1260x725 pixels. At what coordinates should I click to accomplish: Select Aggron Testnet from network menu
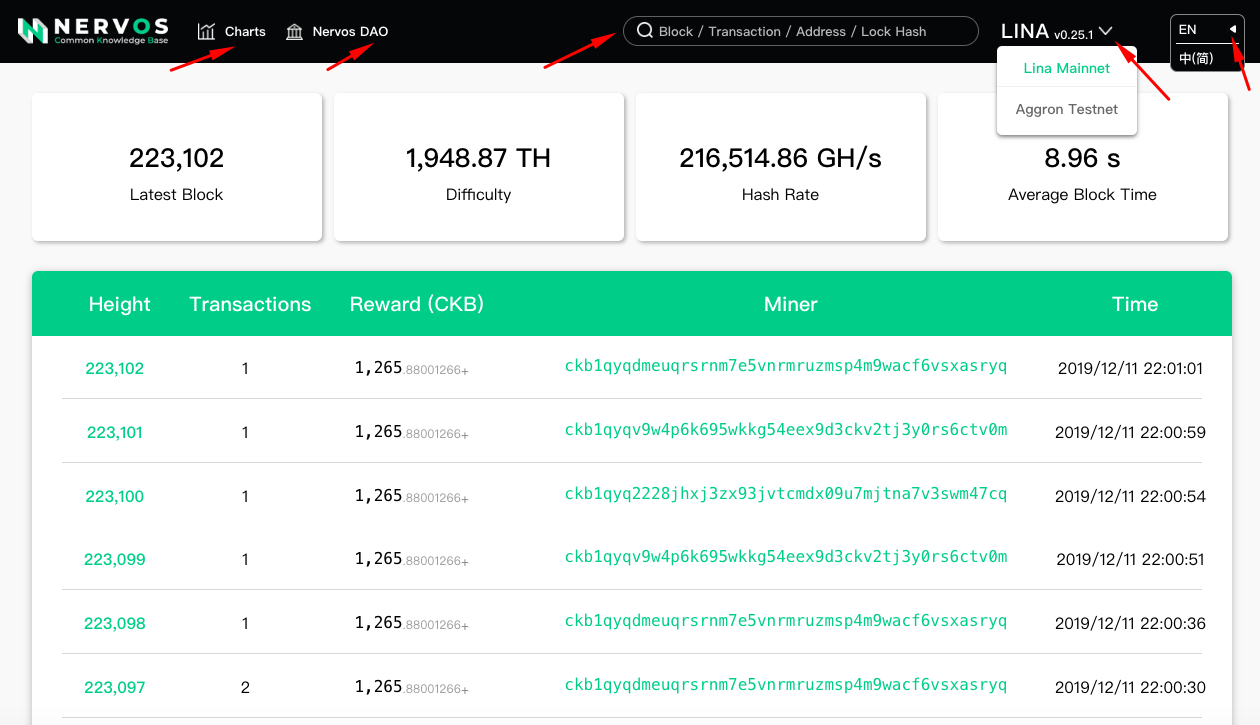(1066, 109)
